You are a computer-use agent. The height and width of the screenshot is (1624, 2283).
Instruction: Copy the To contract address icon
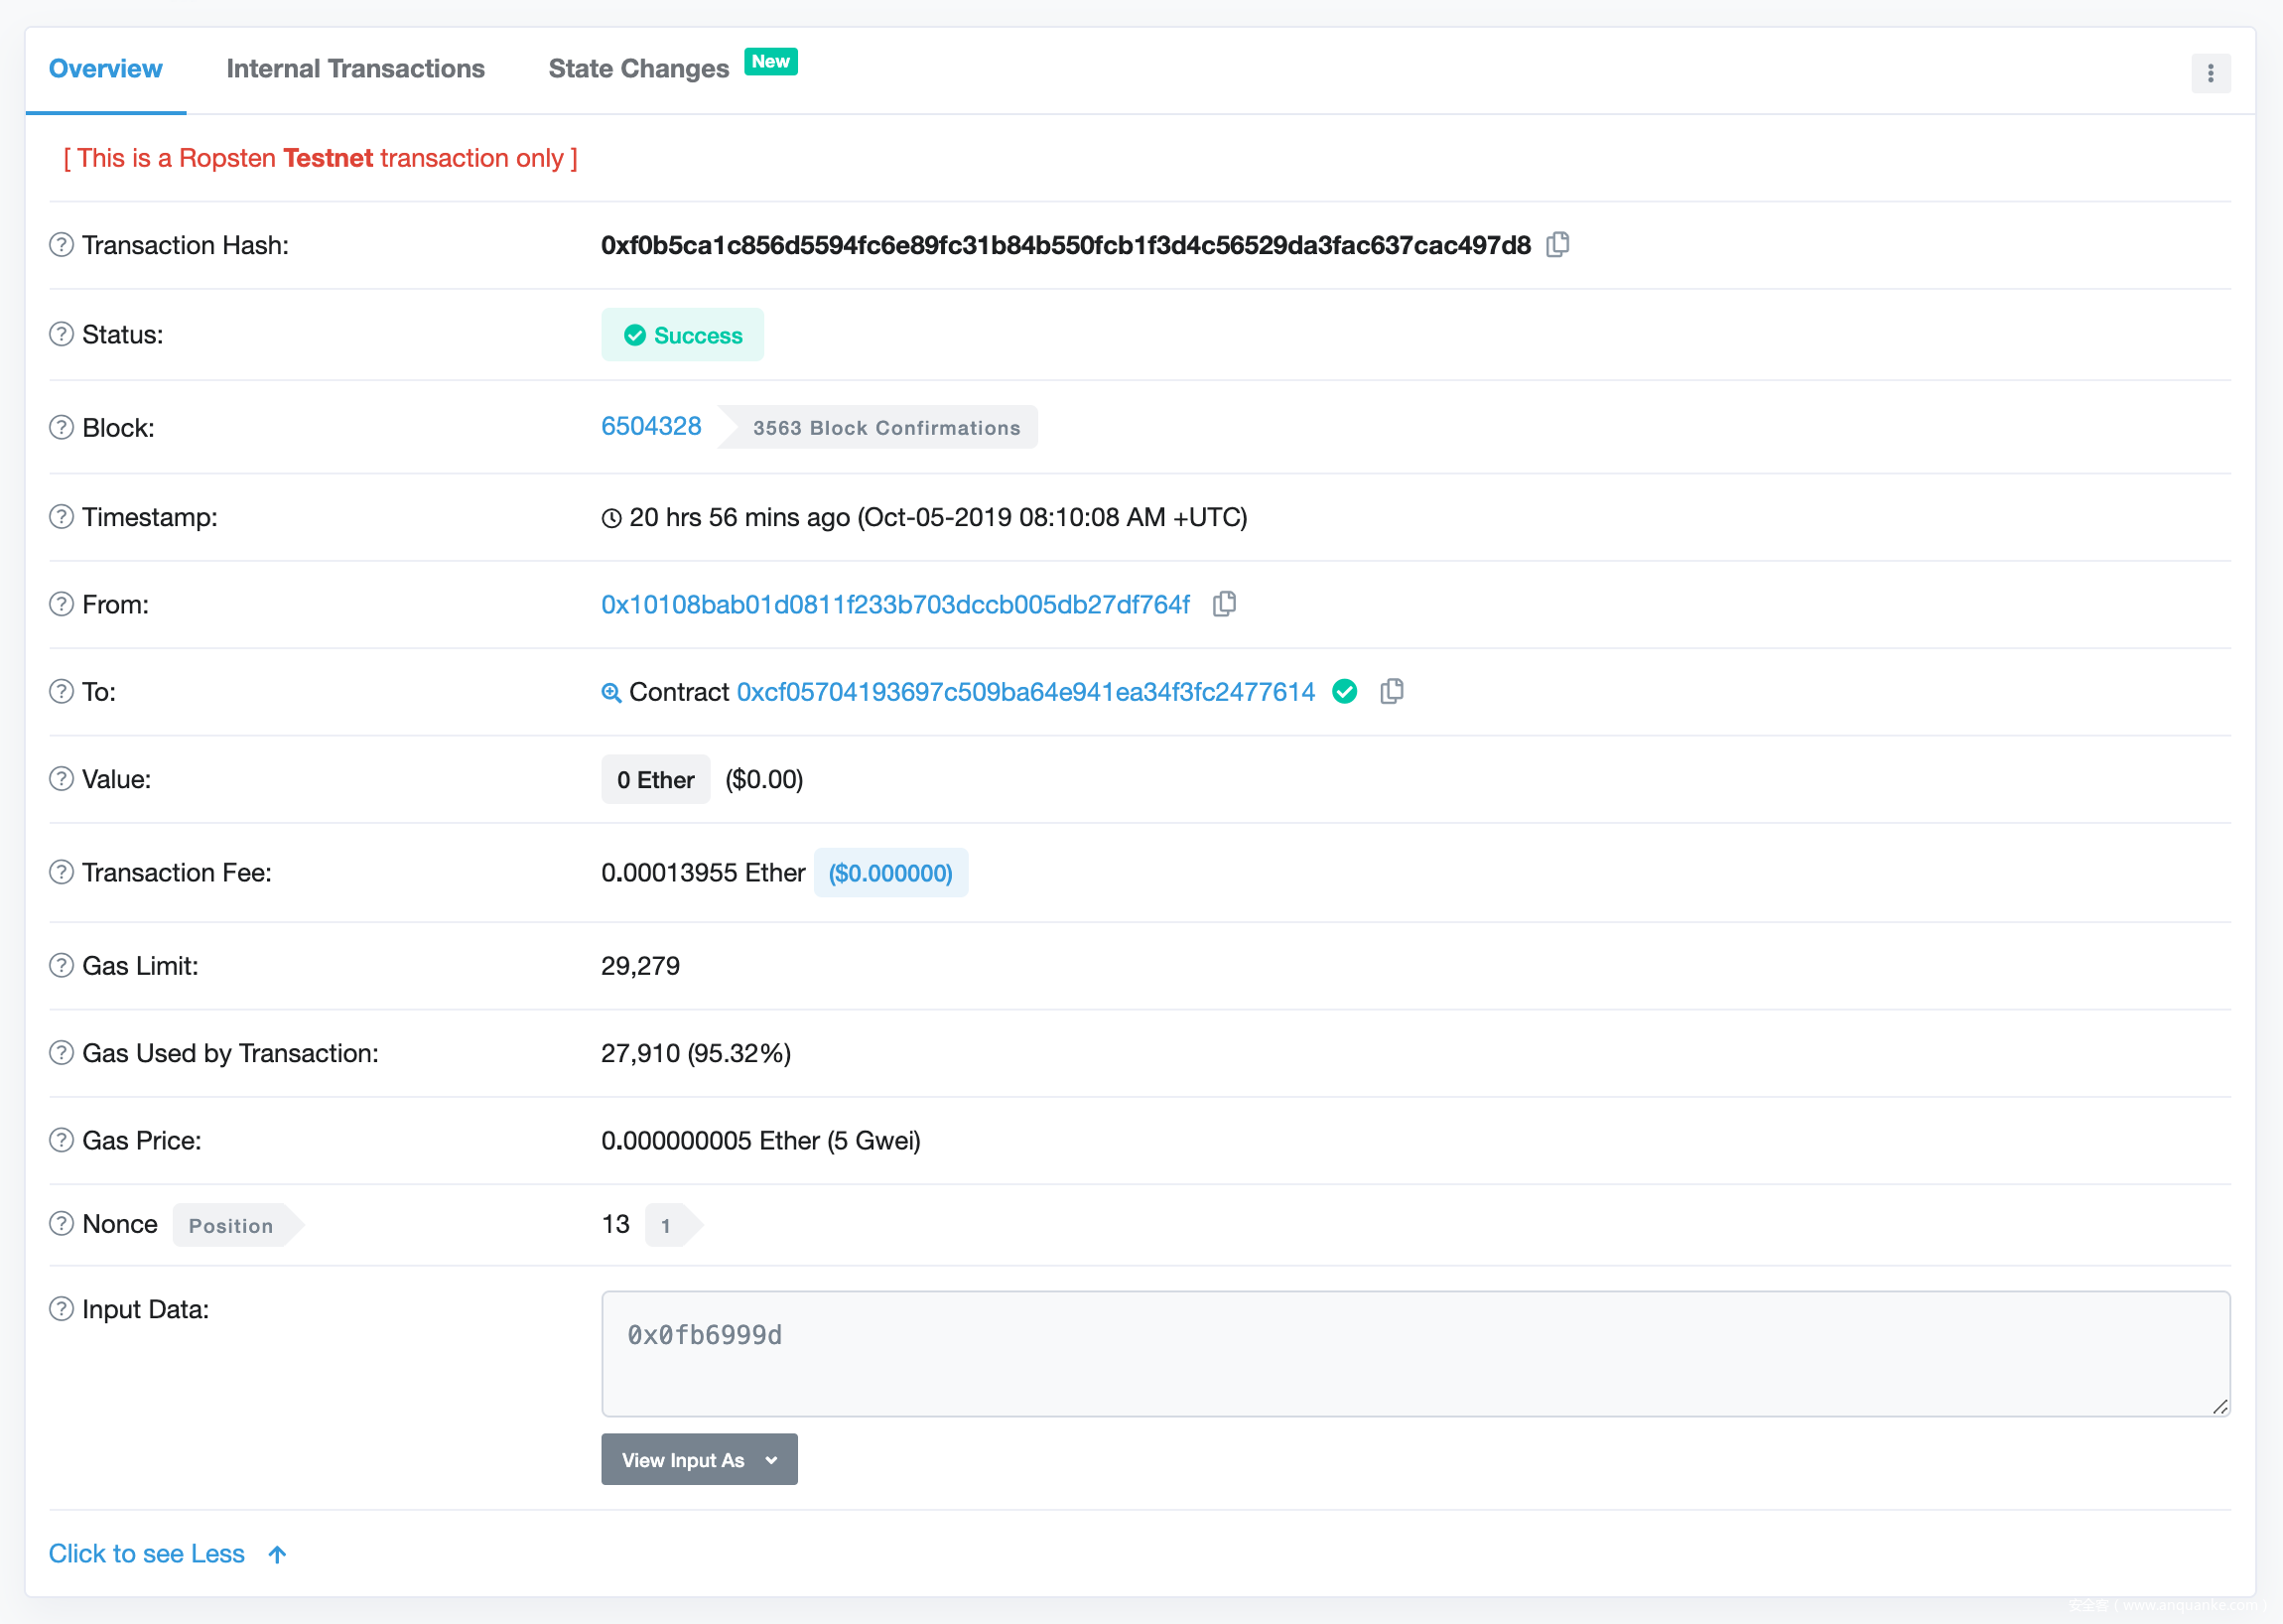[x=1391, y=692]
